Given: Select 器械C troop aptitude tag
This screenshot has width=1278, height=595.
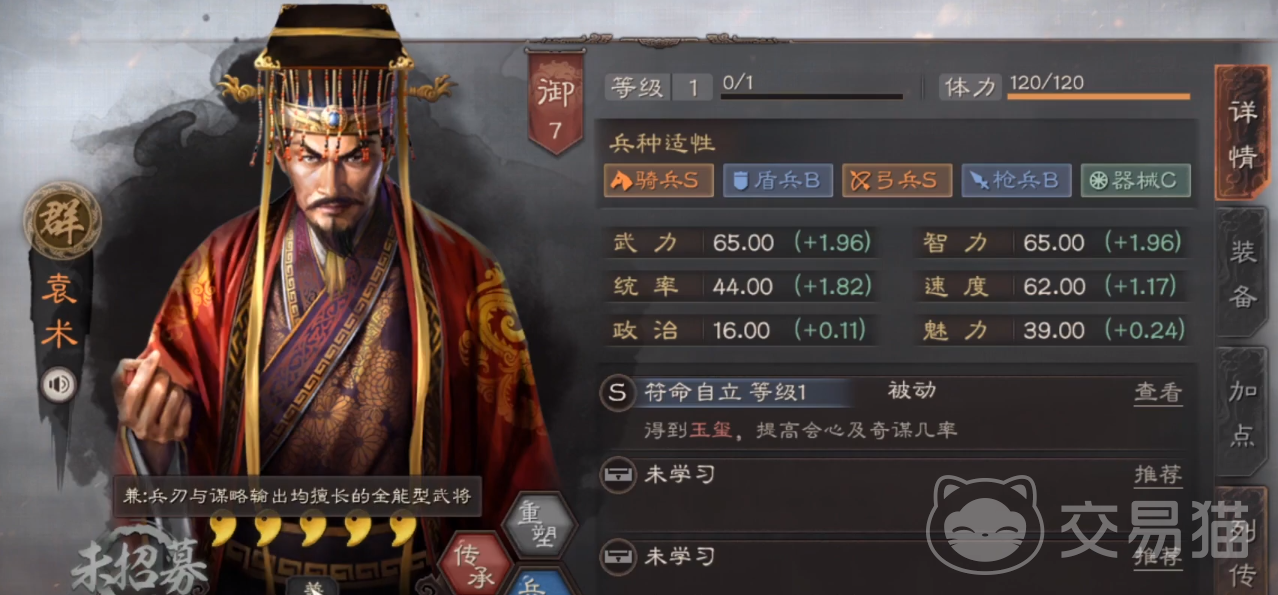Looking at the screenshot, I should click(x=1135, y=180).
